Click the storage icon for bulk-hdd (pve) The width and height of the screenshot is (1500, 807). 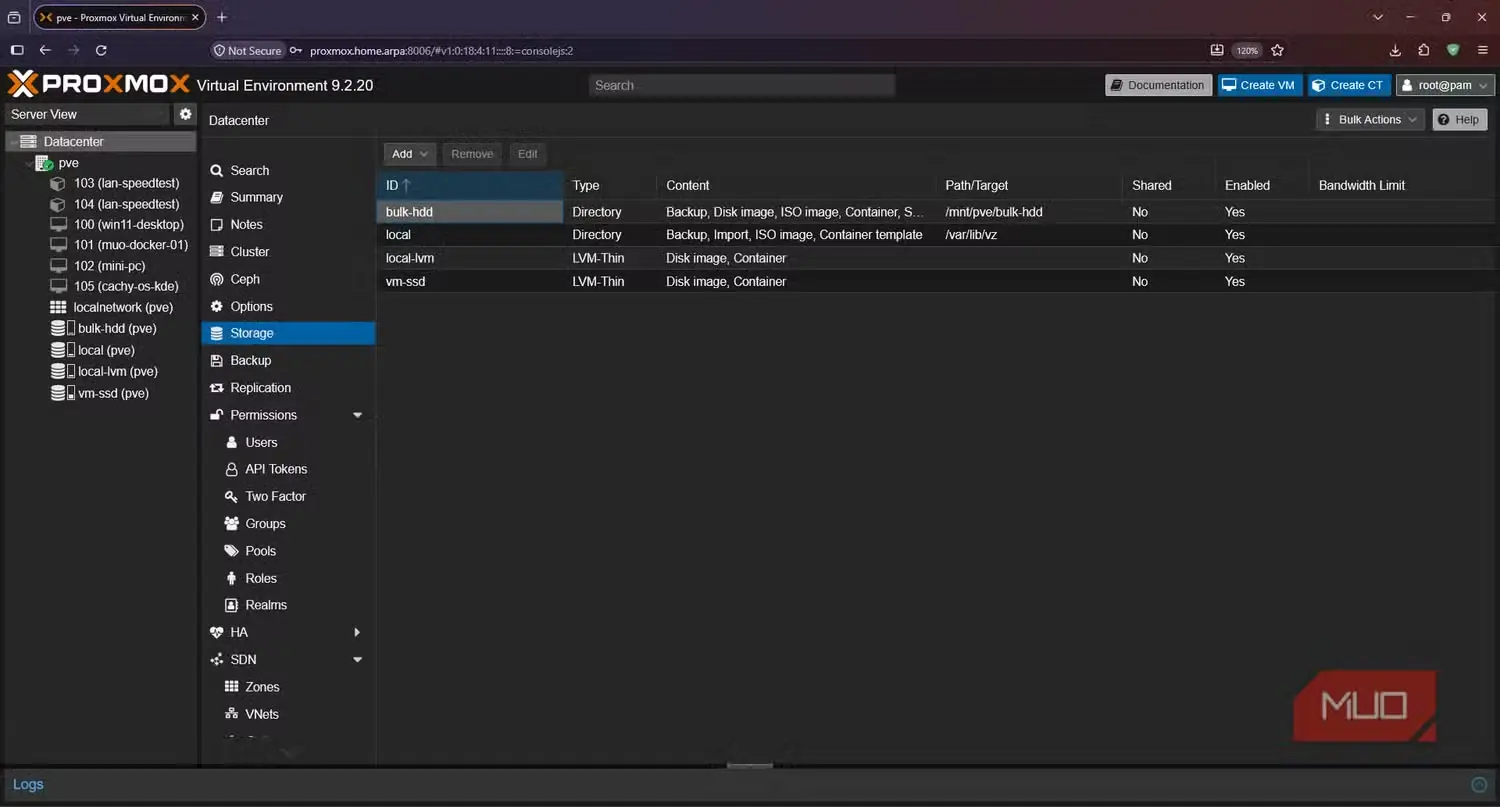(x=62, y=328)
